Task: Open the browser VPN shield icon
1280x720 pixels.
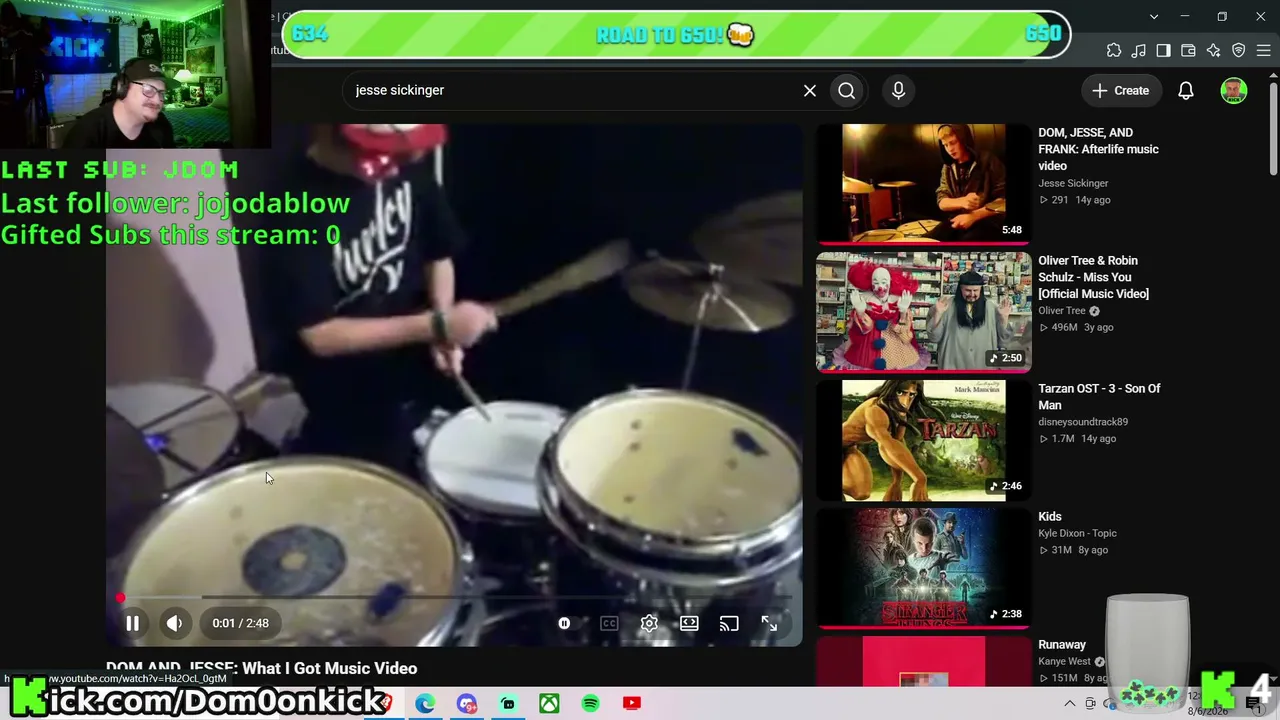Action: [1239, 50]
